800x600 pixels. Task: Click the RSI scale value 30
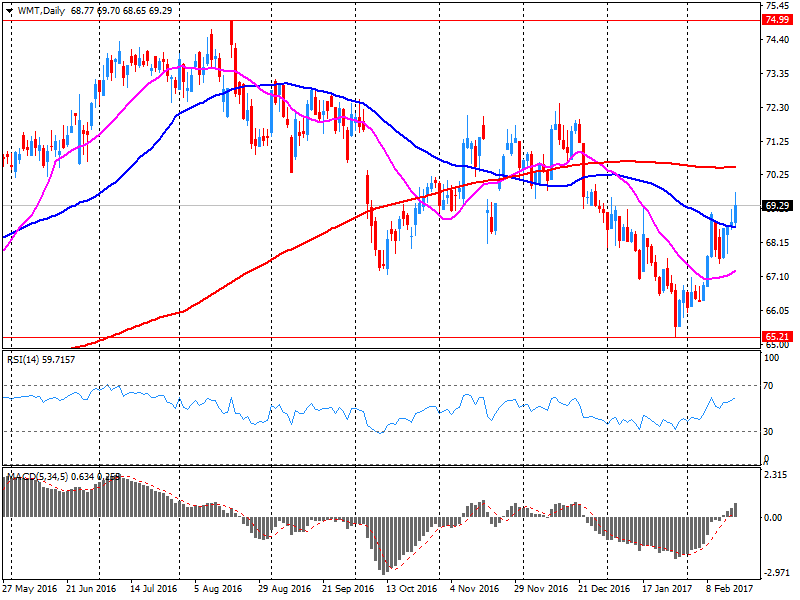point(768,432)
